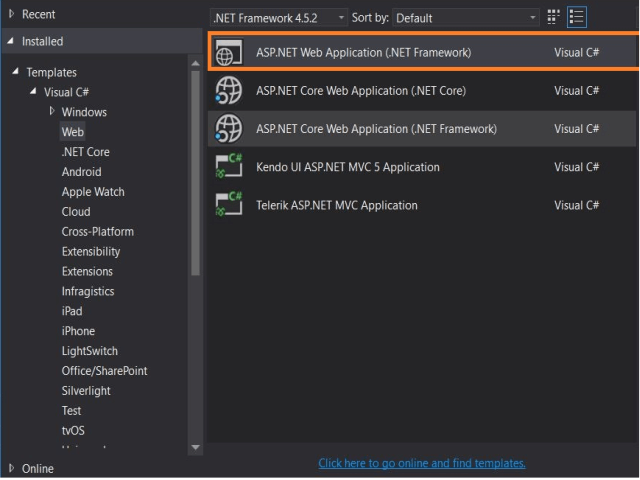
Task: Expand the Windows templates node
Action: pos(52,111)
